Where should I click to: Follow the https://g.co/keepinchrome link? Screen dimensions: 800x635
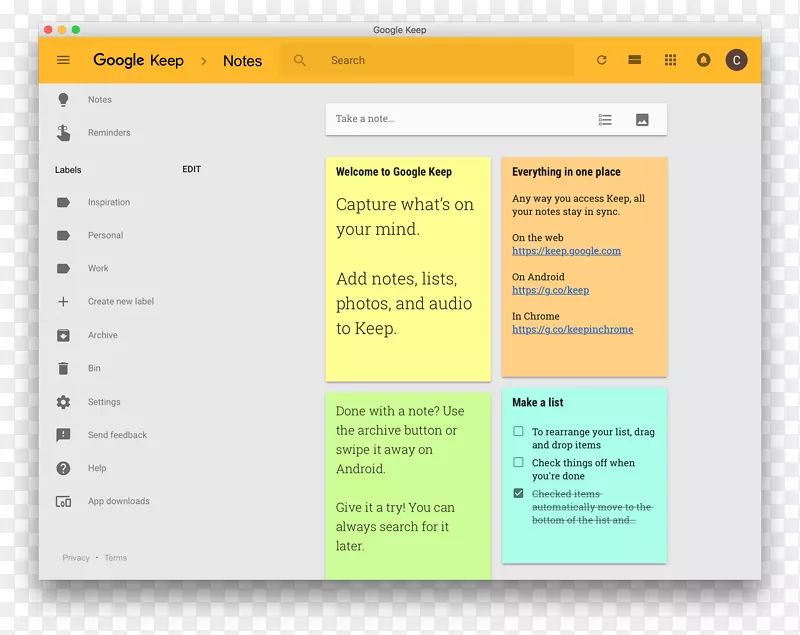pos(572,329)
